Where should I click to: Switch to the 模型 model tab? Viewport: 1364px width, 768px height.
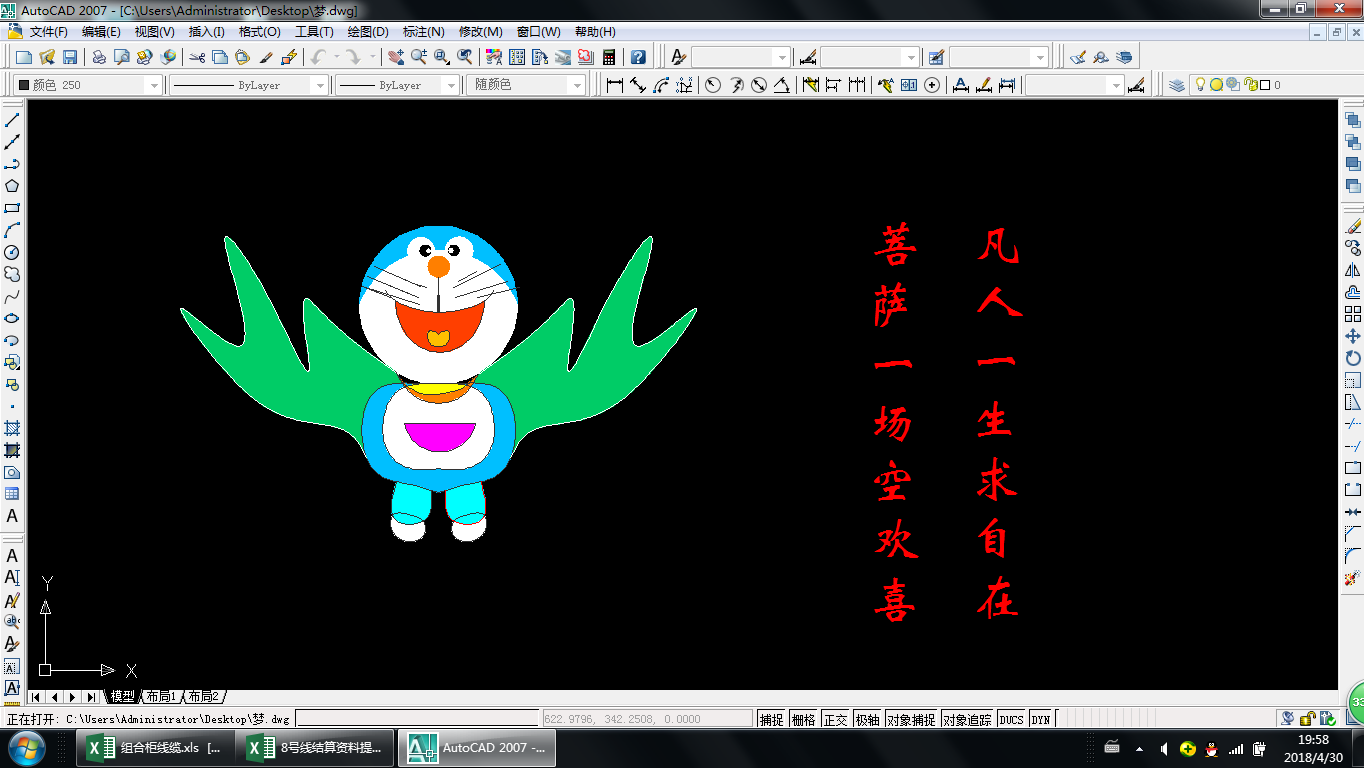122,697
